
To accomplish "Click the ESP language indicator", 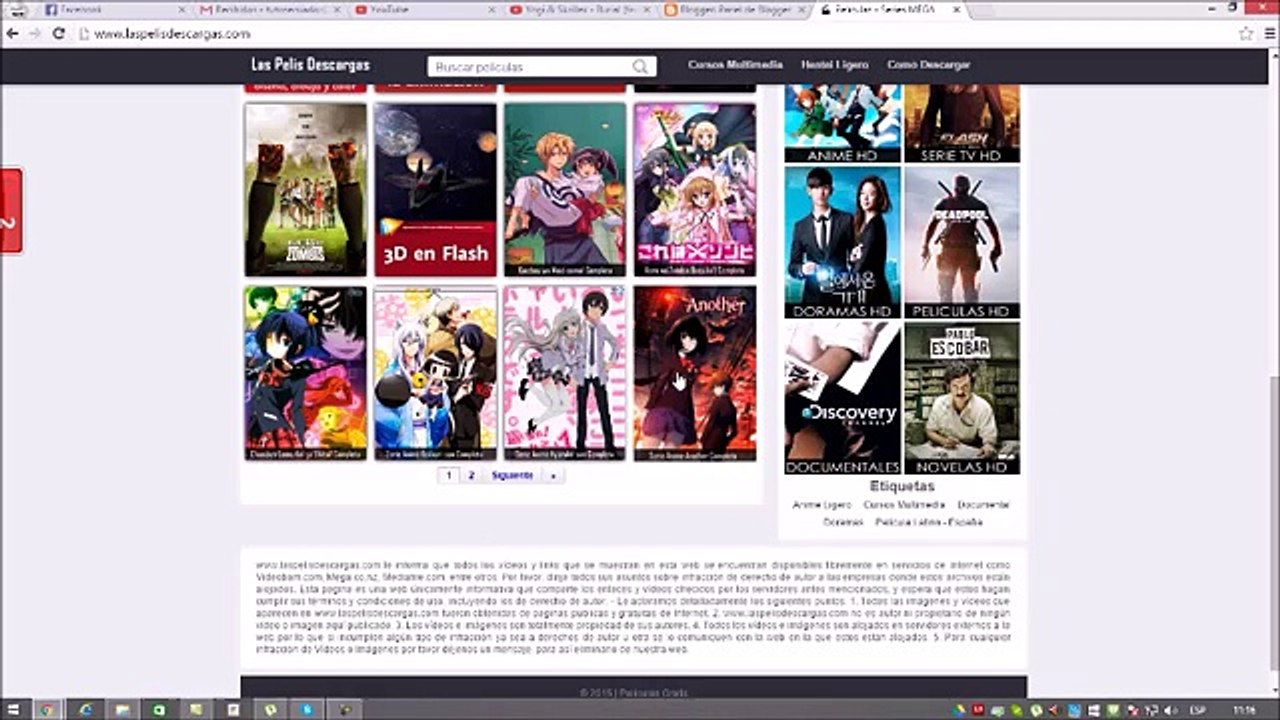I will [1197, 709].
